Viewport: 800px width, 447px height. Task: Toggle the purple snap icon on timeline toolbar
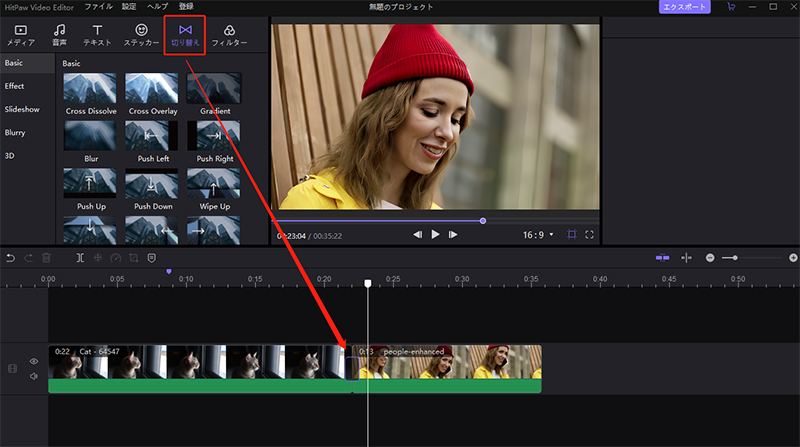[x=662, y=258]
